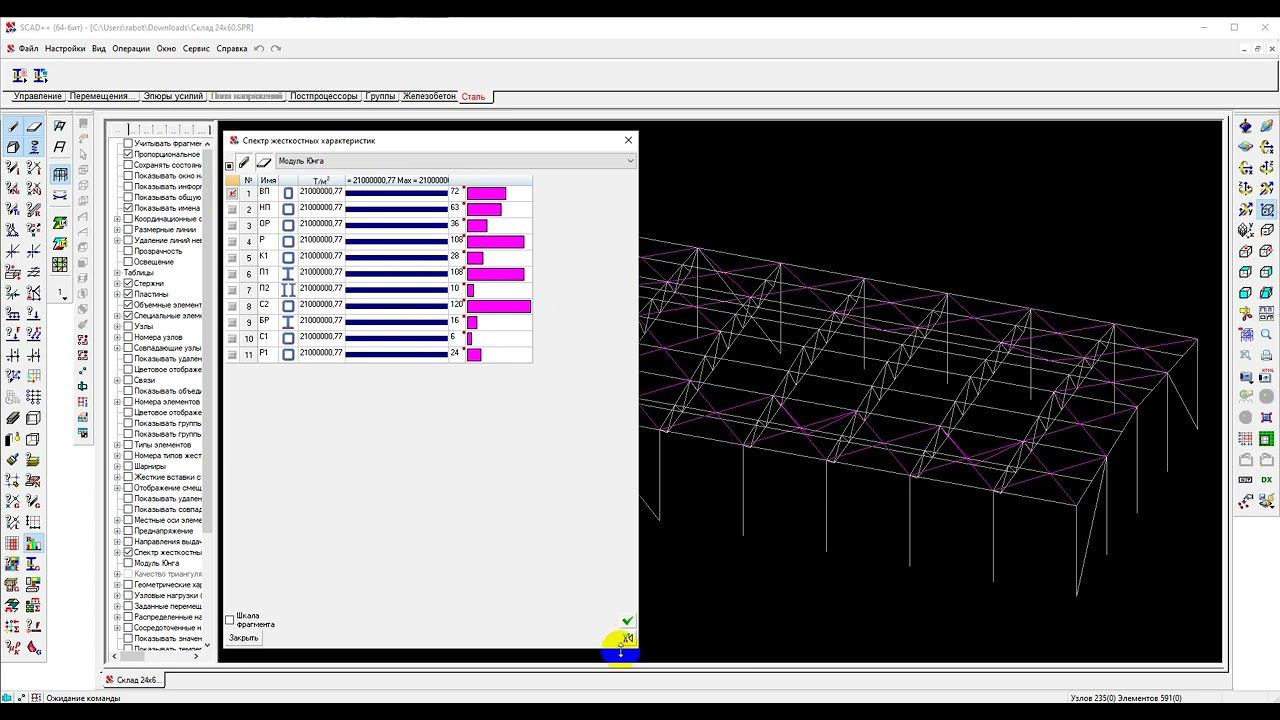Click the magenta bar for row С2
Viewport: 1280px width, 720px height.
click(x=498, y=306)
